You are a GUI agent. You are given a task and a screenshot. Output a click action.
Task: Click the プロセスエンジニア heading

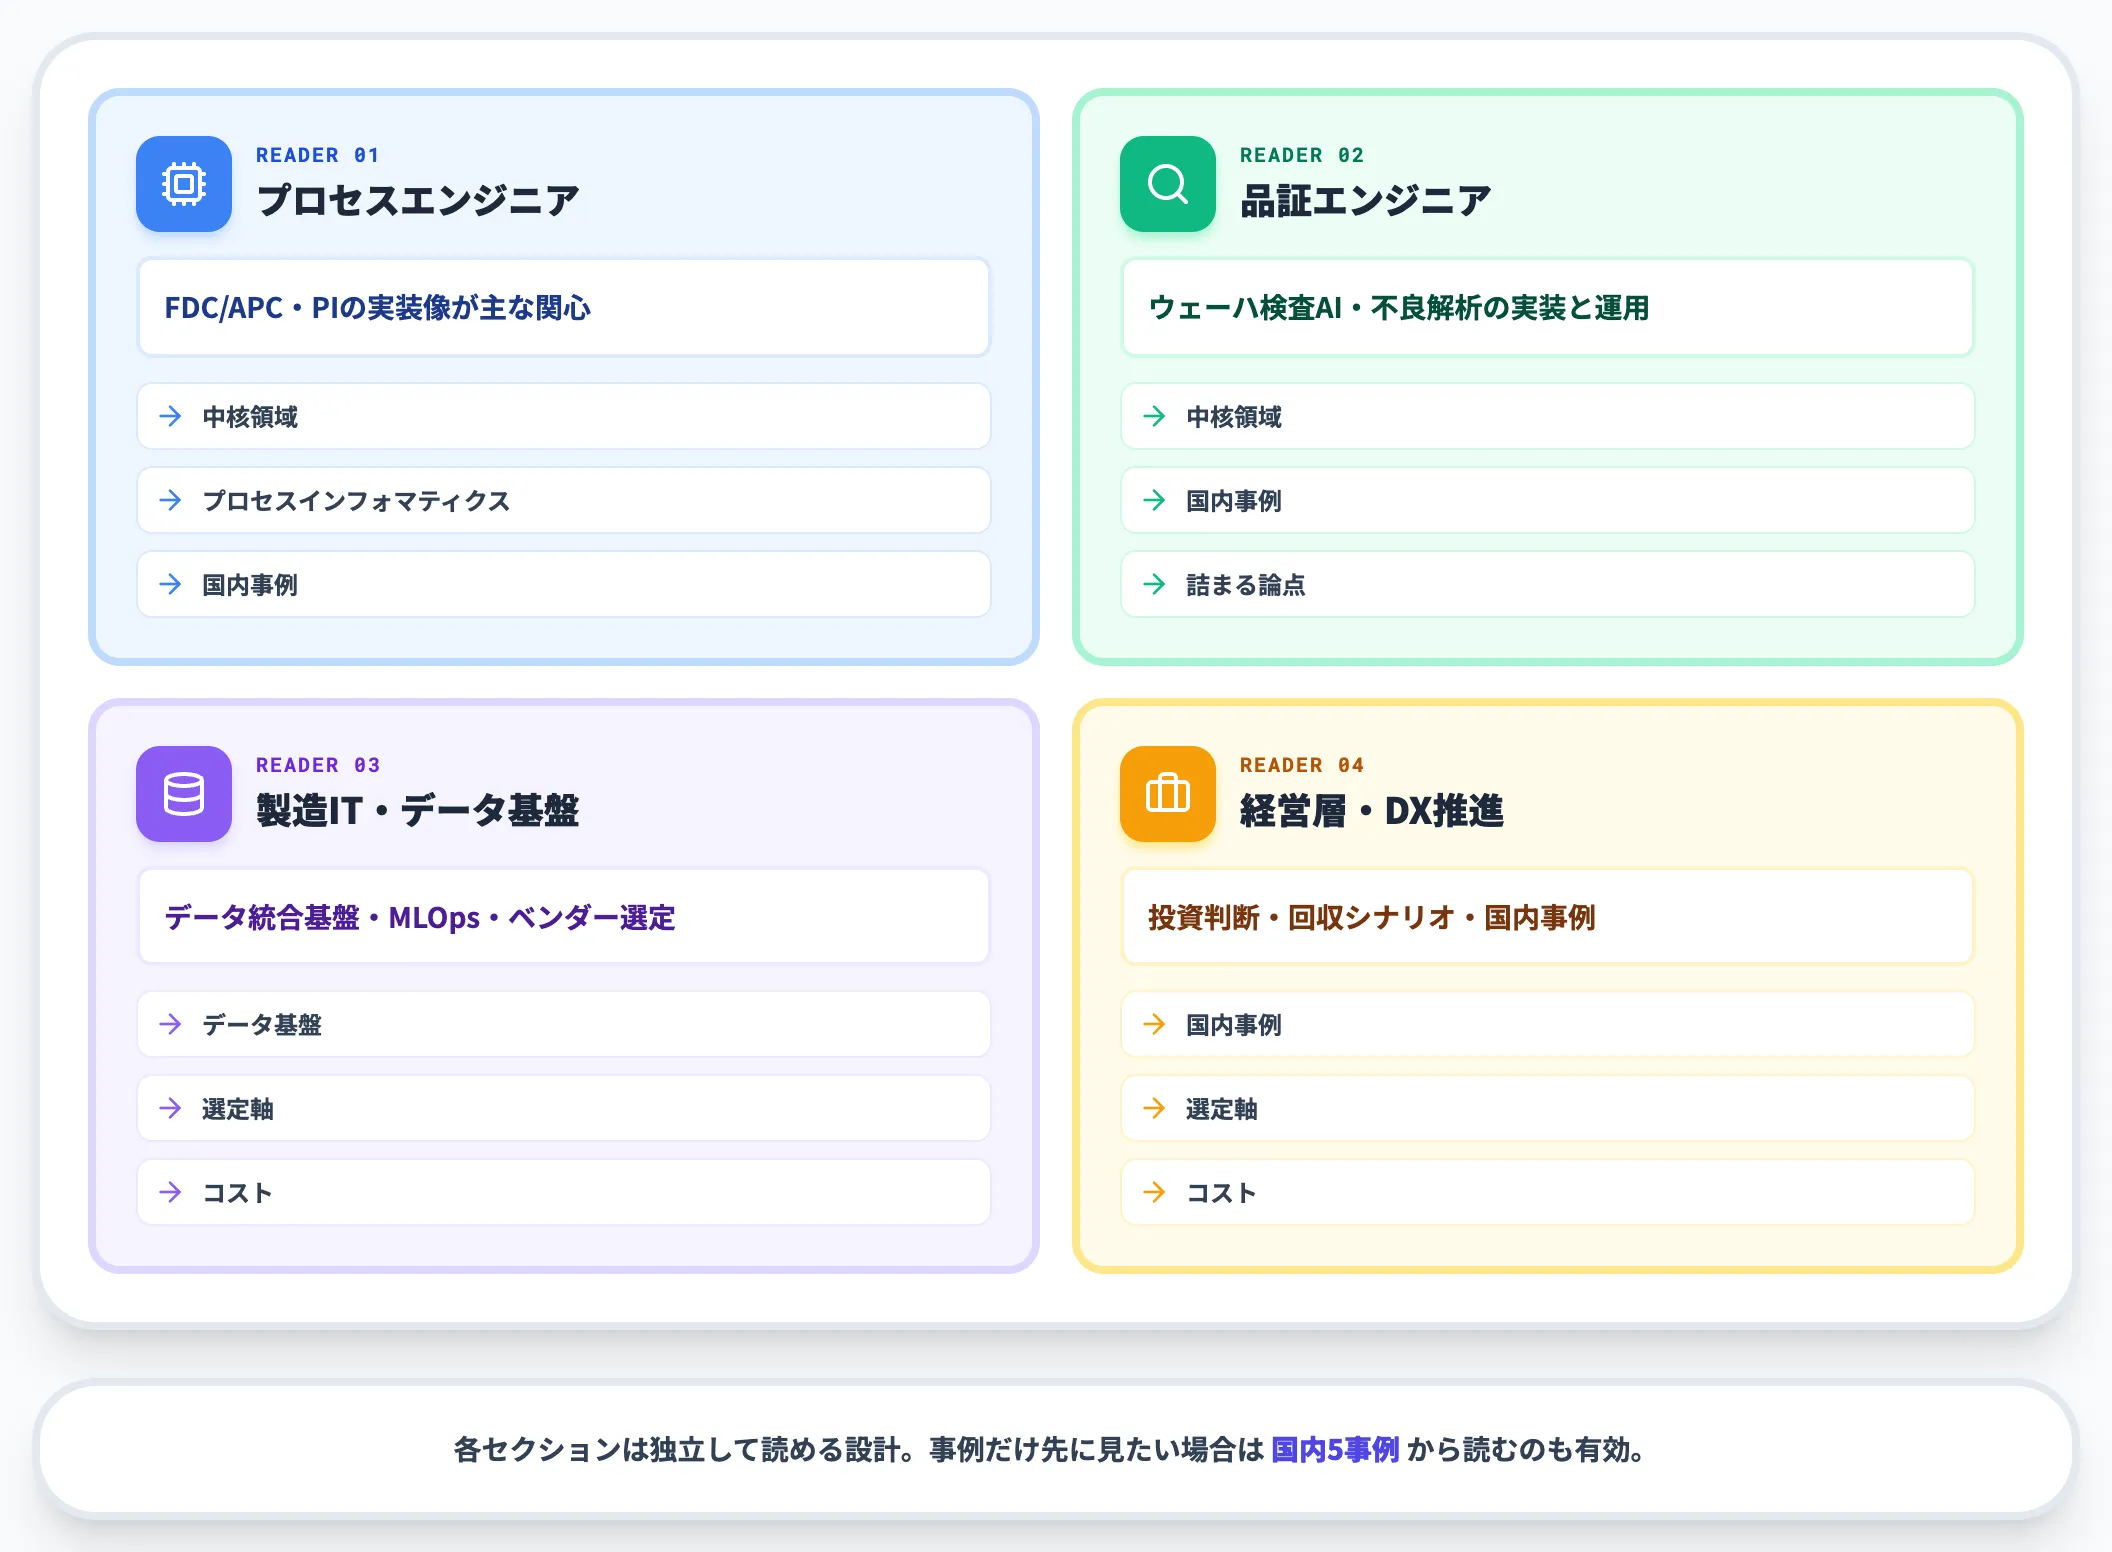418,200
